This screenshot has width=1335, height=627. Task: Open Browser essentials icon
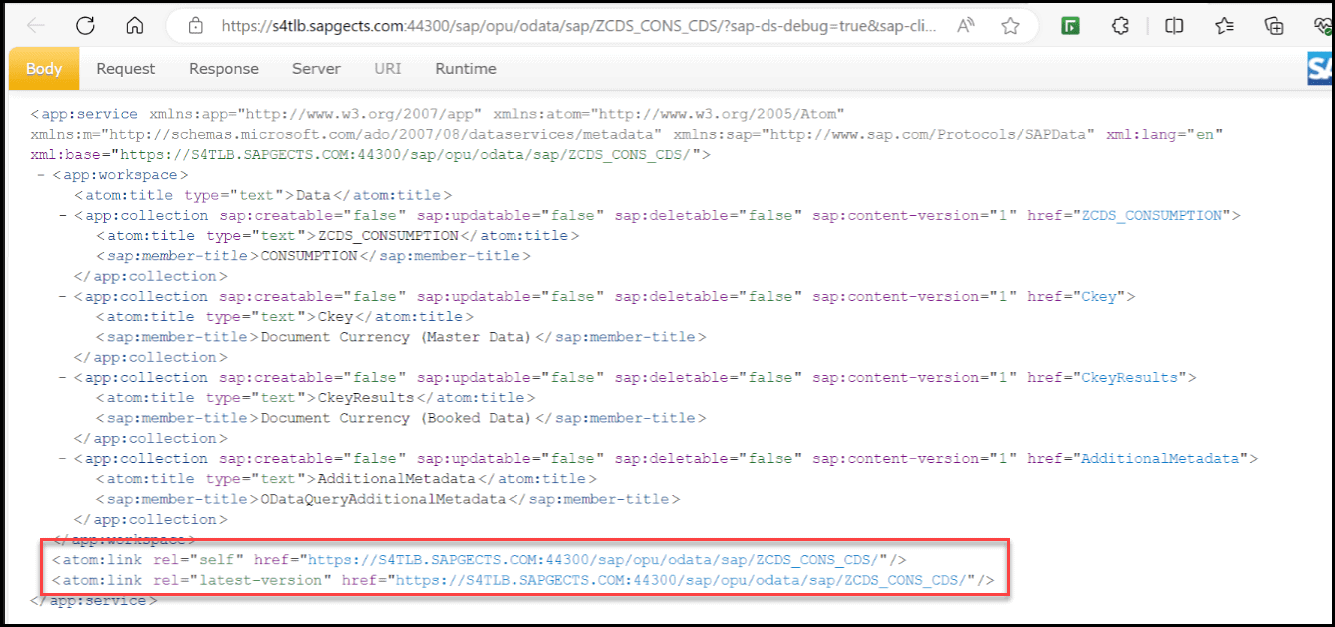[1321, 27]
